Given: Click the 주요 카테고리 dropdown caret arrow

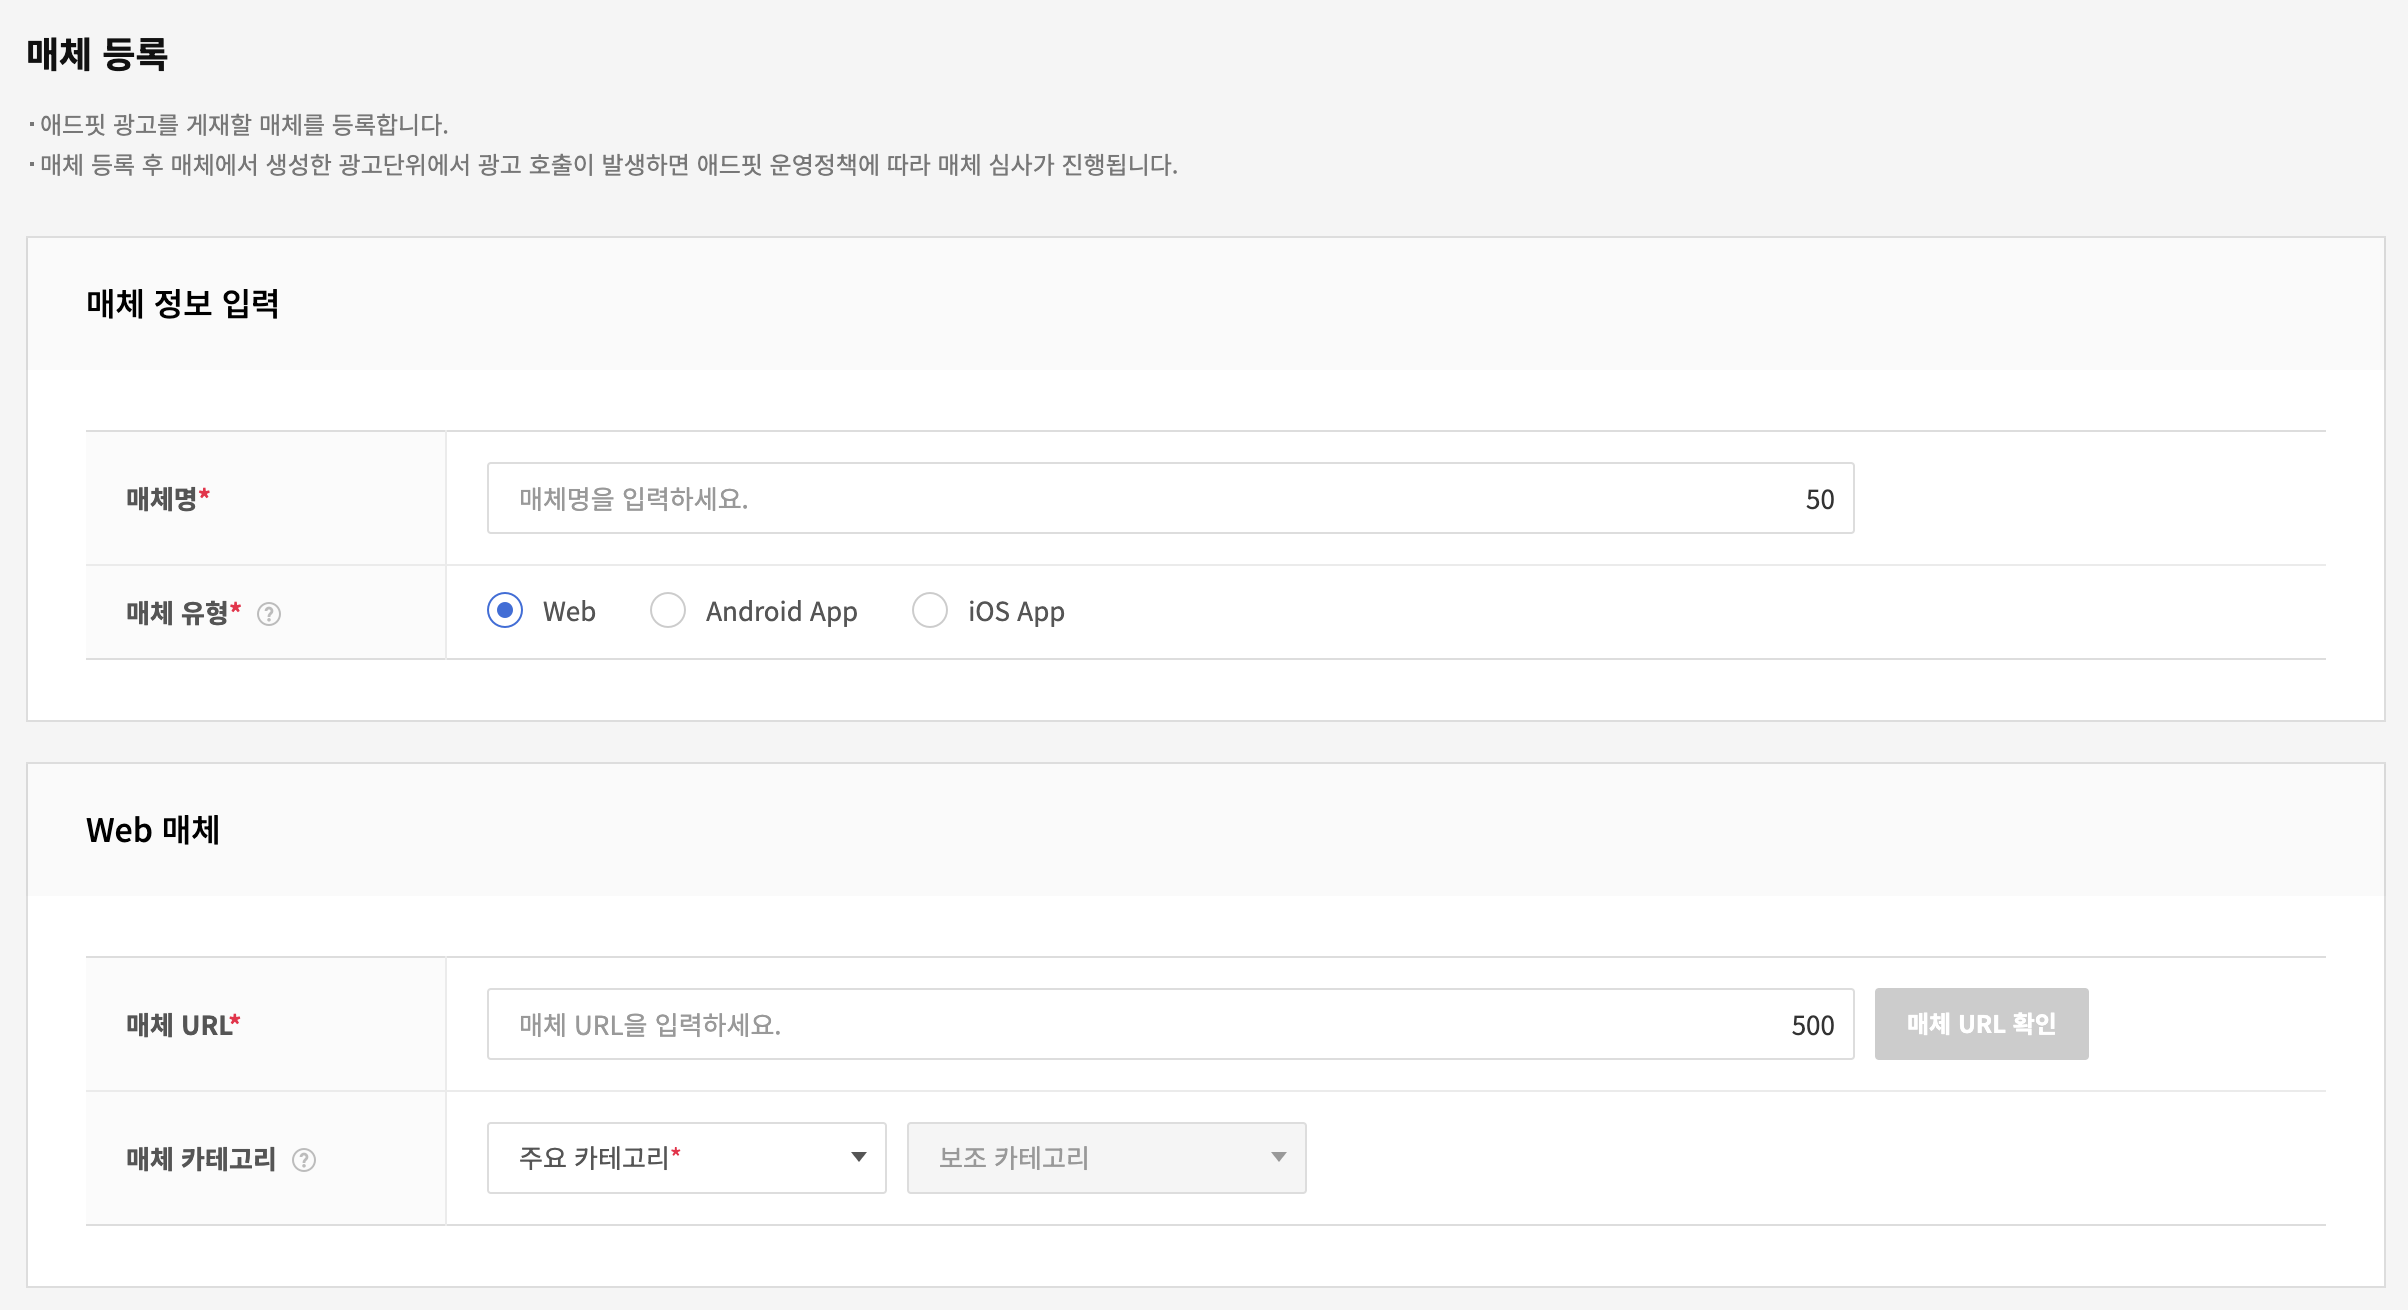Looking at the screenshot, I should (x=858, y=1157).
